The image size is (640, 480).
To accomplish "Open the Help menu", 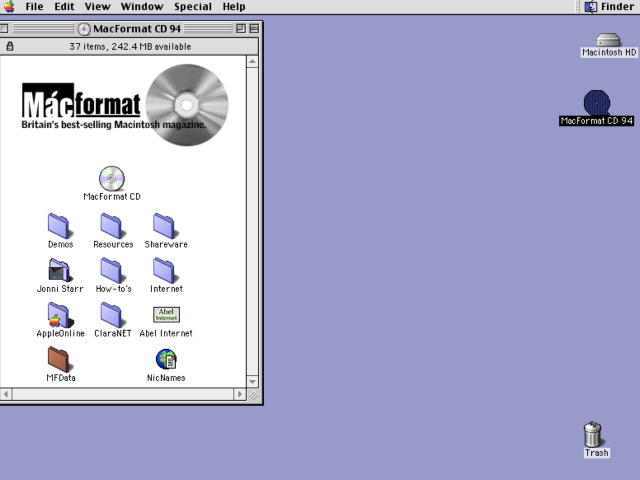I will point(234,7).
